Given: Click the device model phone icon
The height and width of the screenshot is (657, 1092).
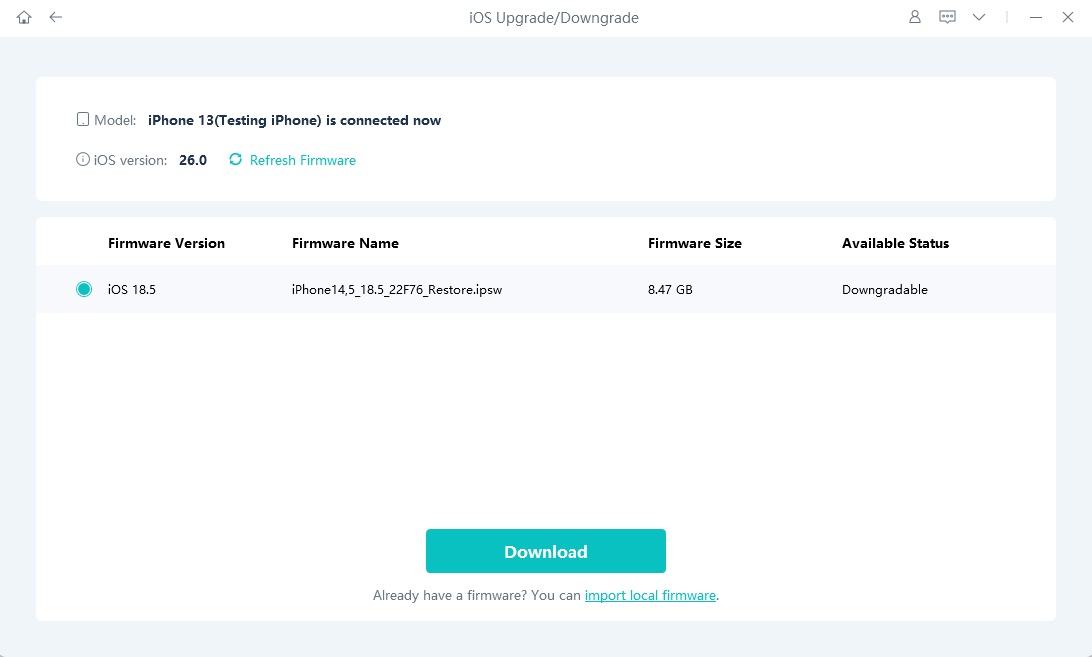Looking at the screenshot, I should tap(83, 120).
